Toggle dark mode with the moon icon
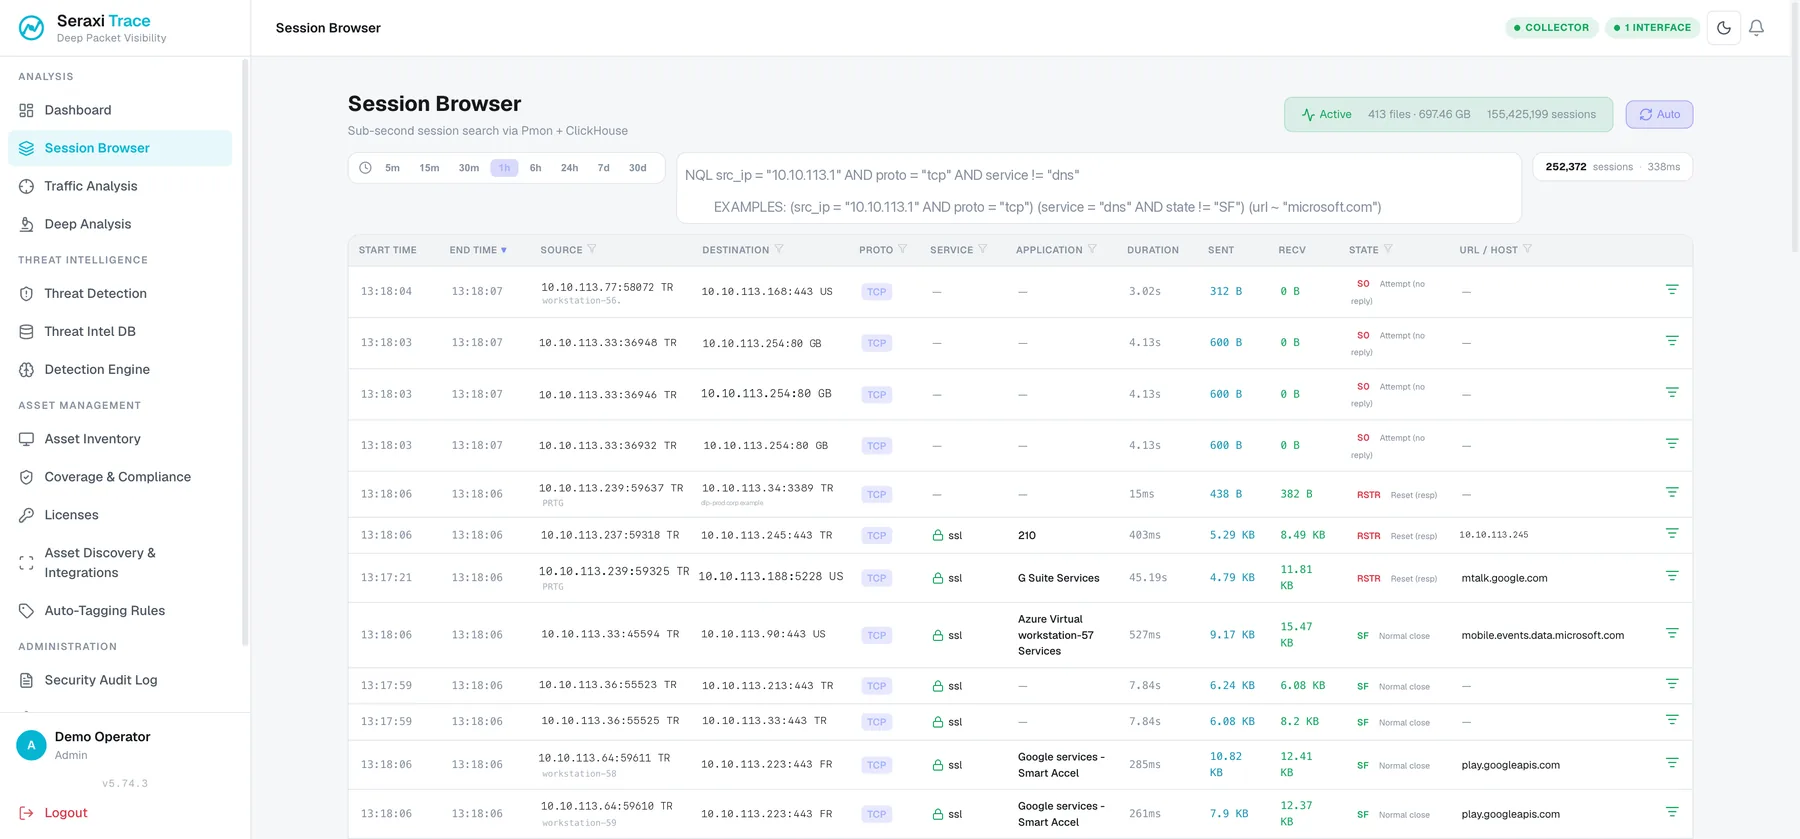Screen dimensions: 1800x839 (x=1724, y=28)
